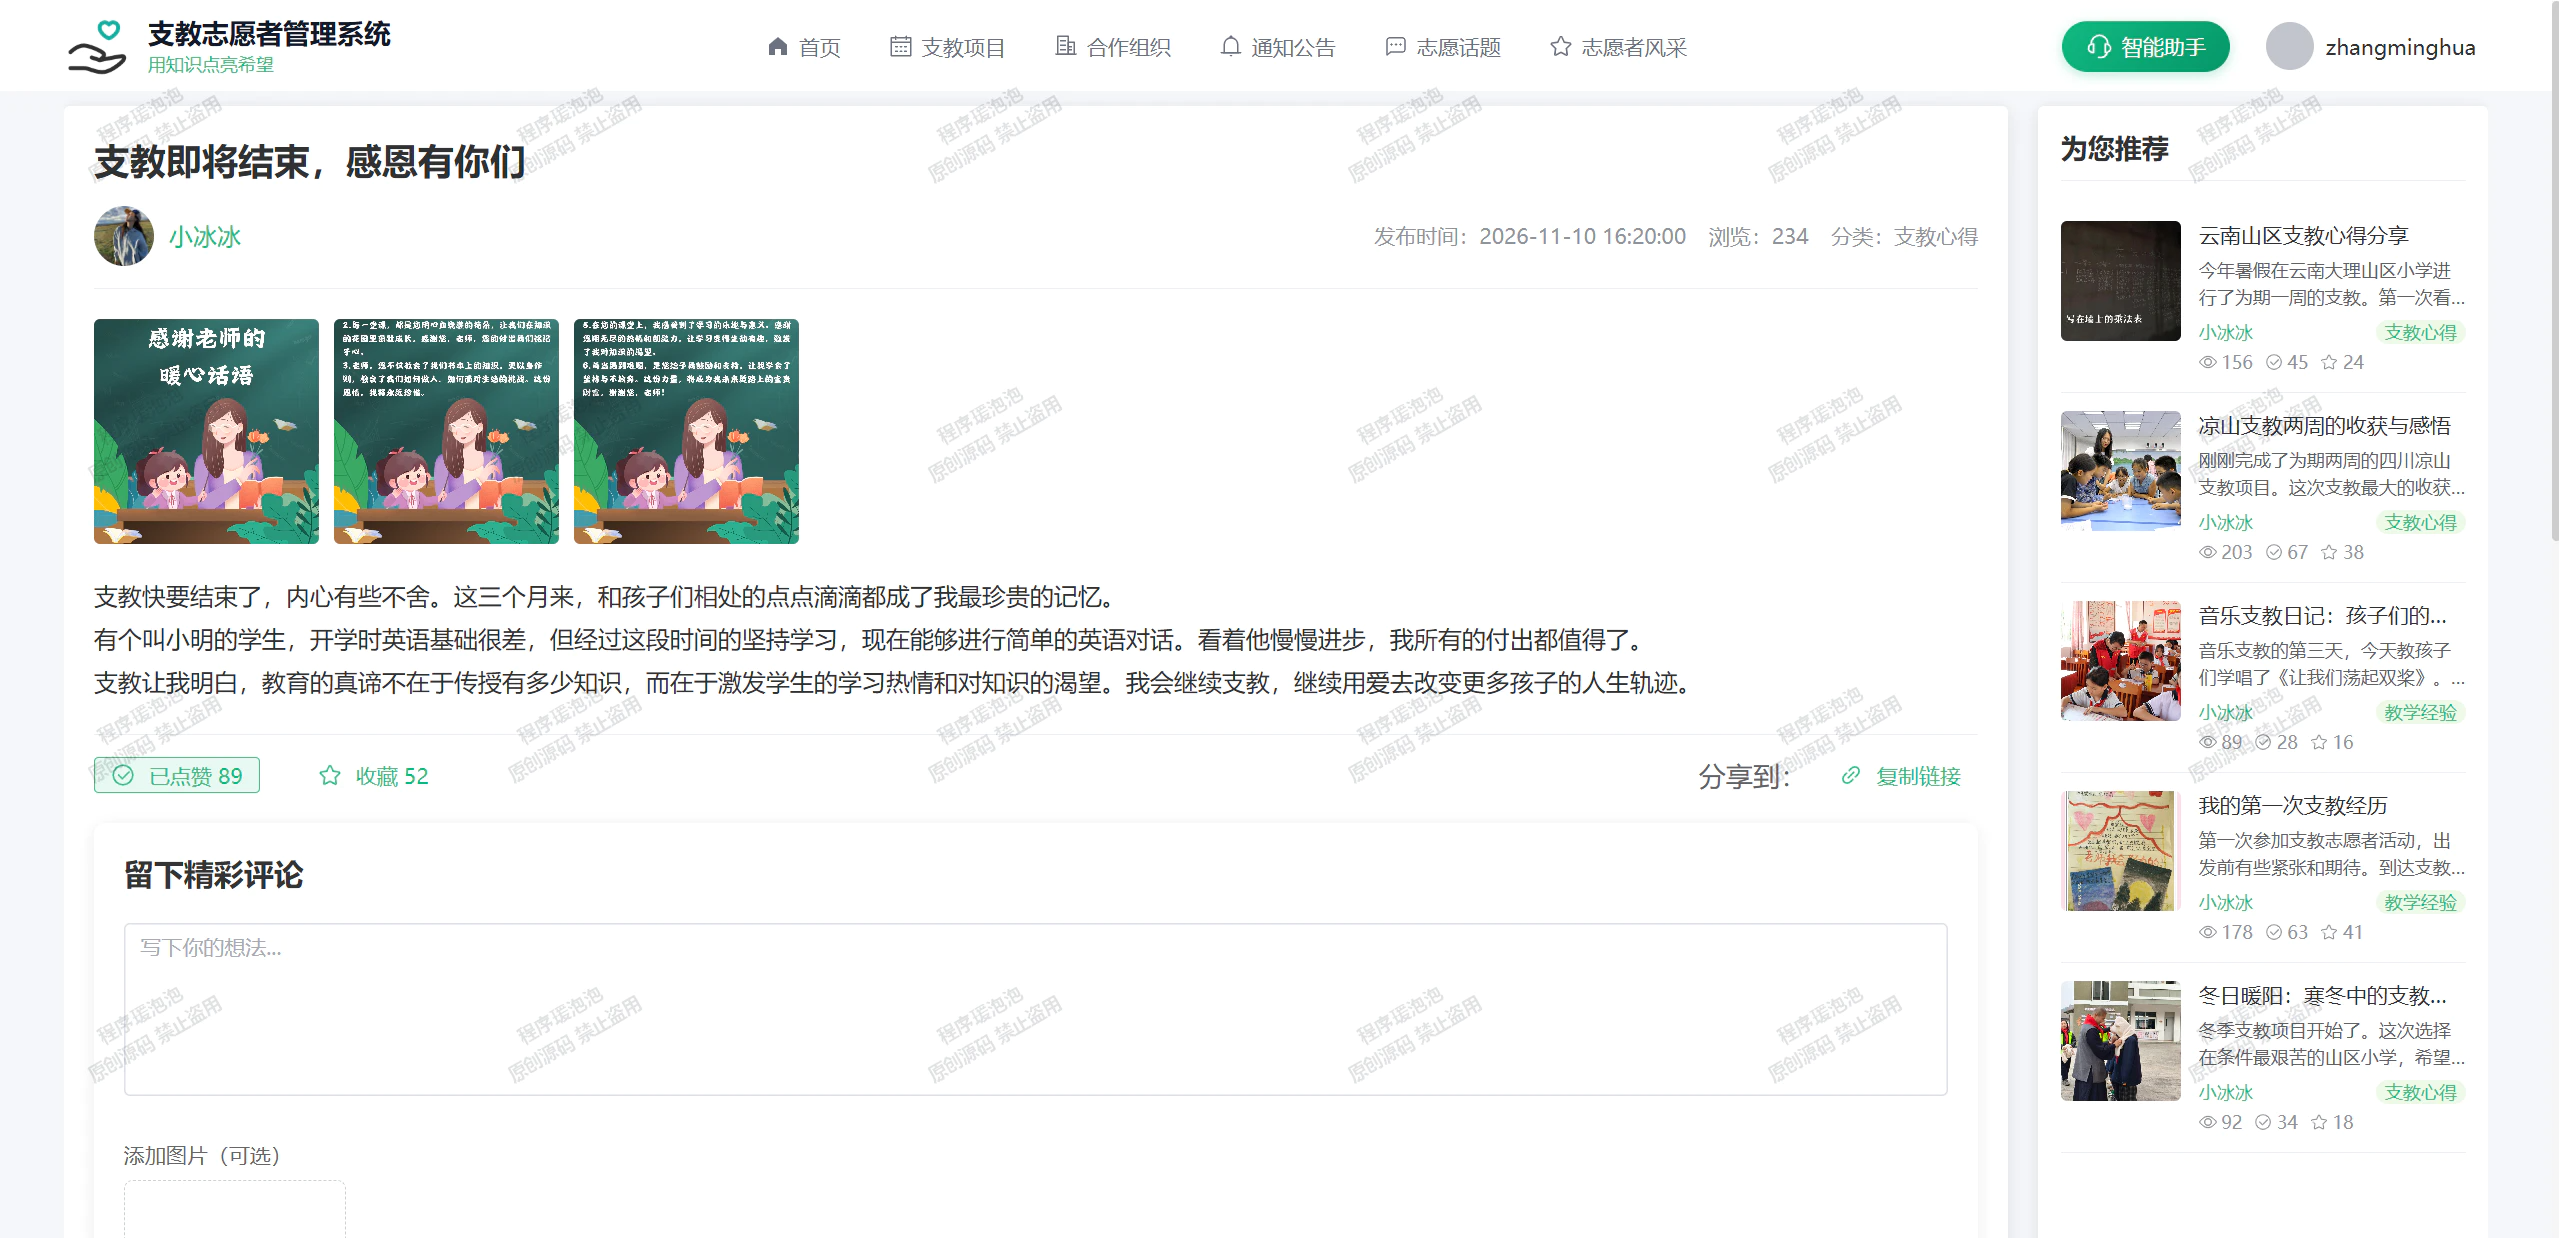Click the likes check icon showing 67
The height and width of the screenshot is (1238, 2559).
tap(2274, 552)
